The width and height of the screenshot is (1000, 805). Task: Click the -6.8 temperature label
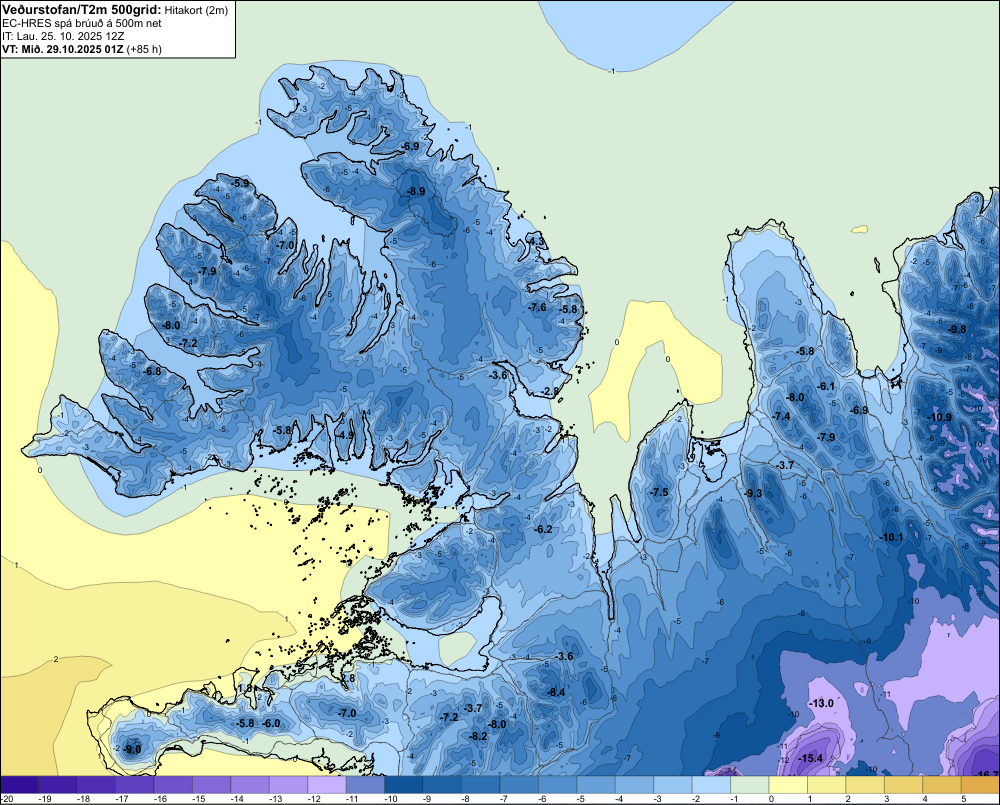pyautogui.click(x=152, y=371)
